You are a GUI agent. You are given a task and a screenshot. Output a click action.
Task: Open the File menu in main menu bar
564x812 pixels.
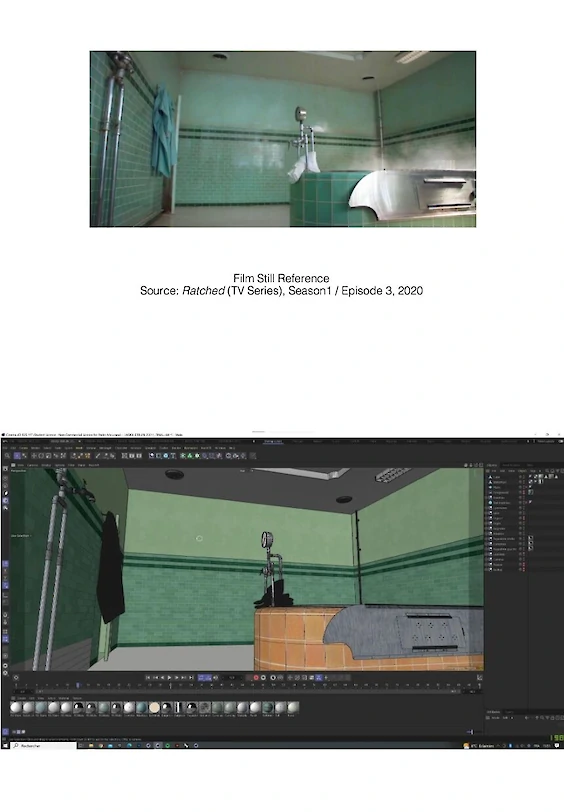click(x=5, y=448)
